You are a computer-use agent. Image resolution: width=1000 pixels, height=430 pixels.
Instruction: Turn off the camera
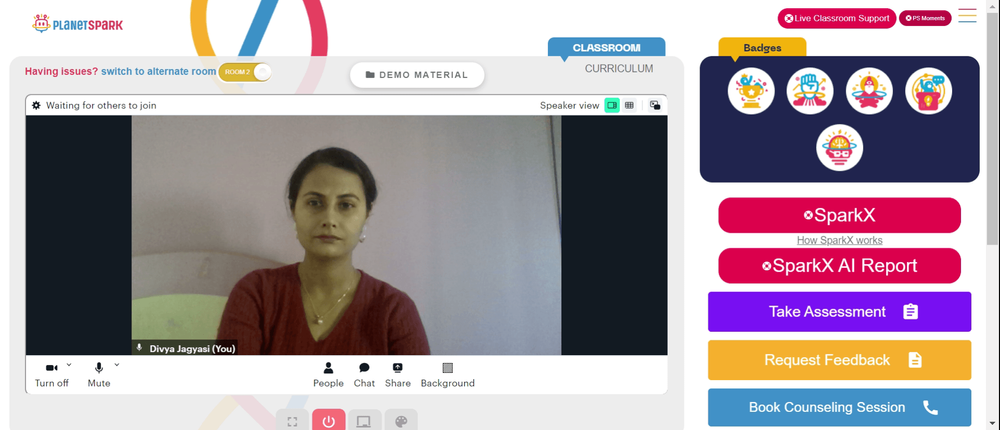52,374
